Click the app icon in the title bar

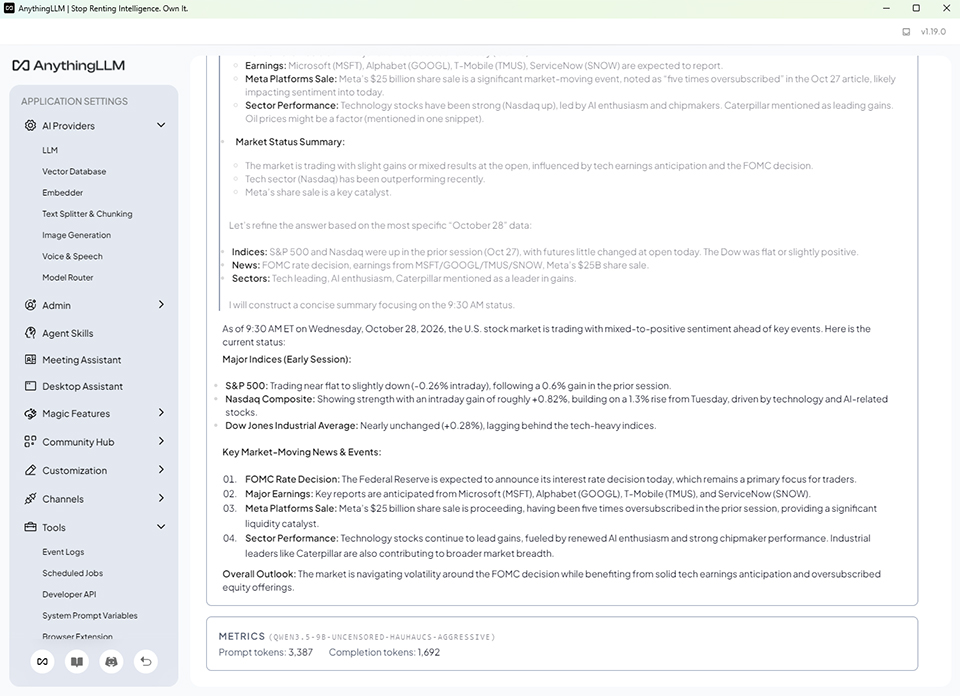(9, 9)
